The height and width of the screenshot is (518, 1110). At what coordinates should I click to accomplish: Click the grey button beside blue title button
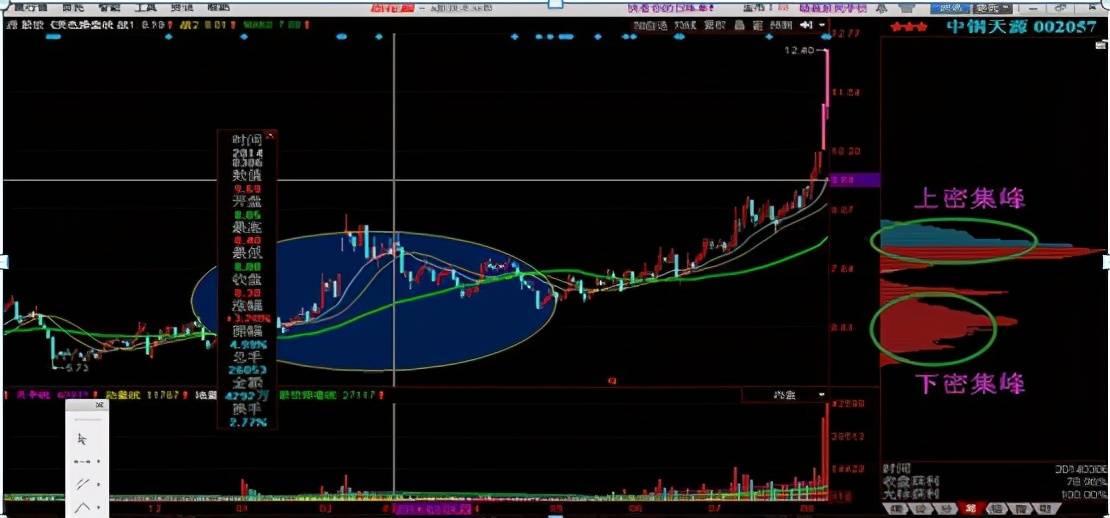click(992, 8)
